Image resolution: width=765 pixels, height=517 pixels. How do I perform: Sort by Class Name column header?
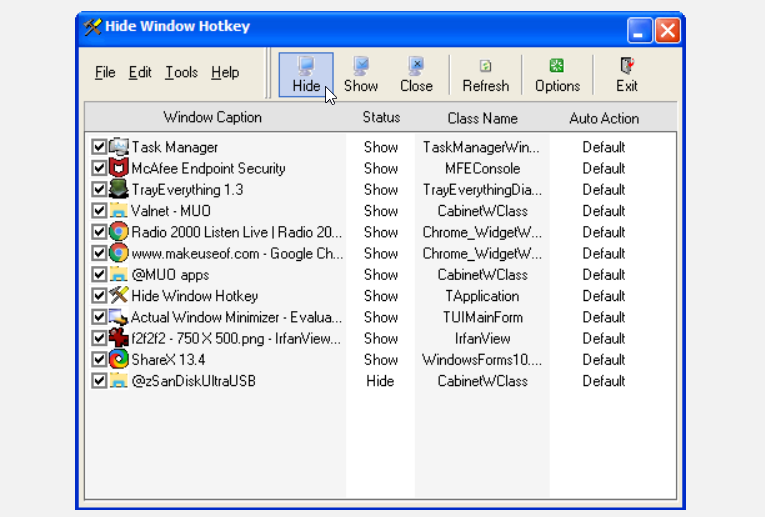(483, 118)
